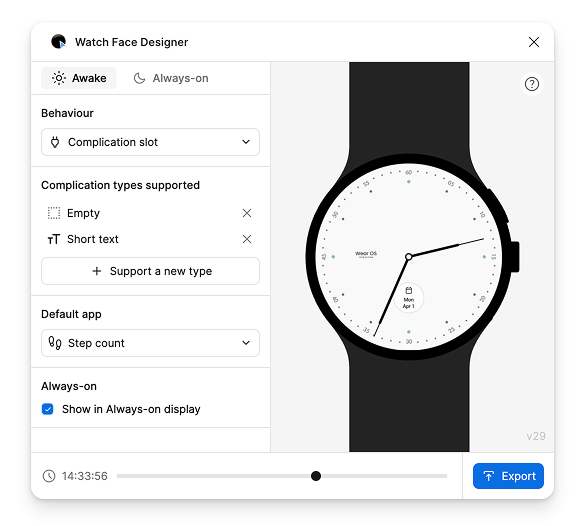Click the dotted Empty type icon

(x=54, y=213)
